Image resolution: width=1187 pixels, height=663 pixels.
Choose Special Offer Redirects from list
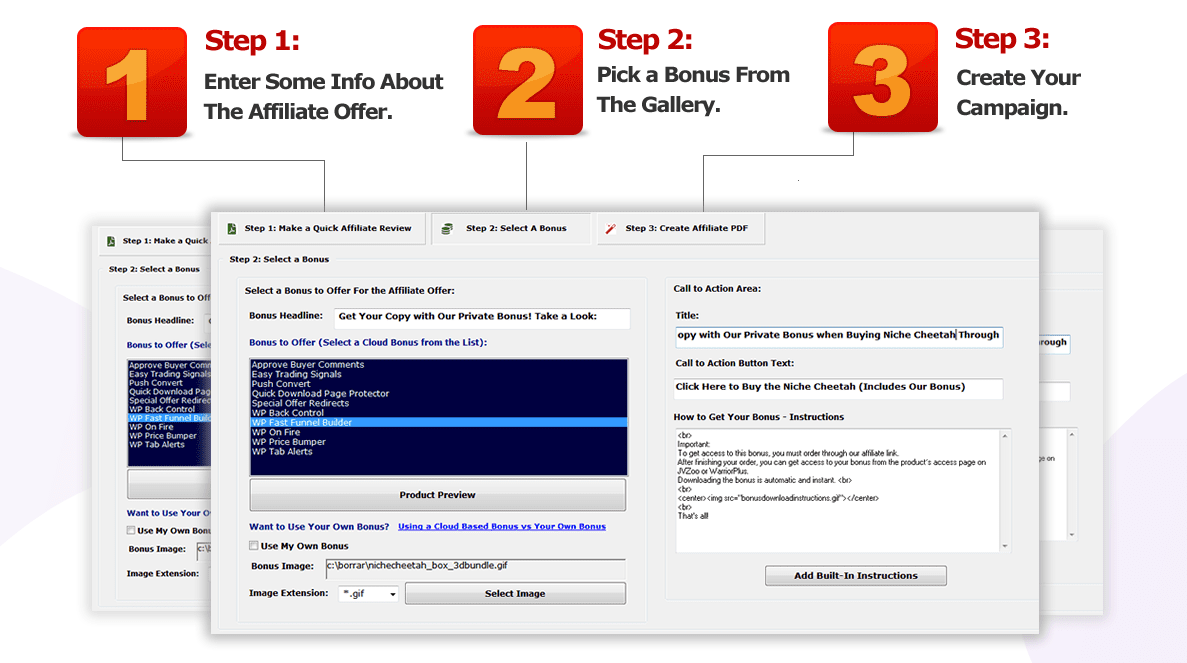(x=438, y=404)
